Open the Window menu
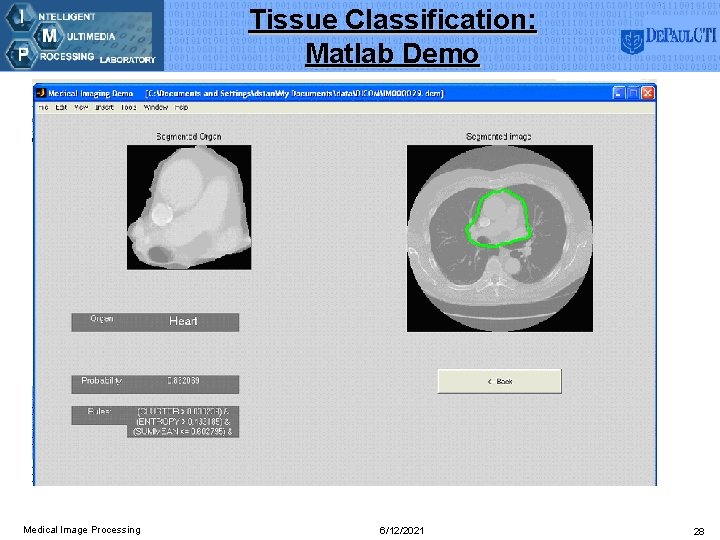Viewport: 720px width, 540px height. pyautogui.click(x=156, y=107)
